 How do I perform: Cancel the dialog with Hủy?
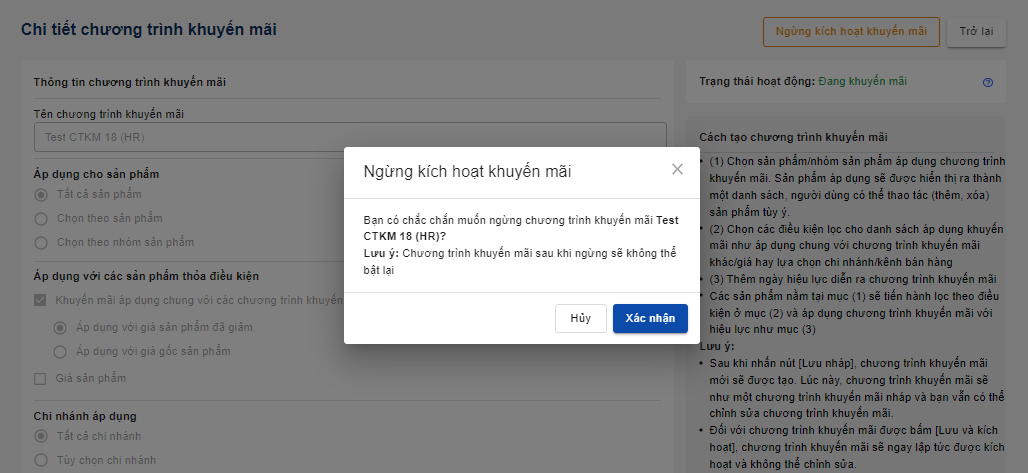pyautogui.click(x=581, y=318)
